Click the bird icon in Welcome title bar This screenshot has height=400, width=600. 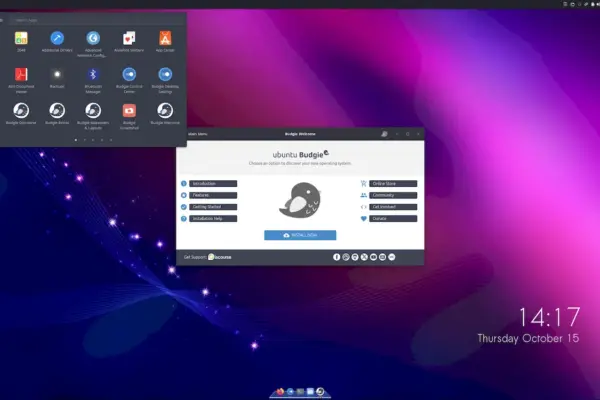(x=384, y=134)
